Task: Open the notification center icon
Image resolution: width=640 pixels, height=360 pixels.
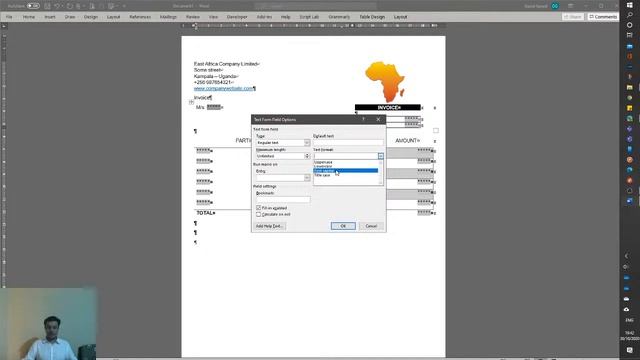Action: click(629, 350)
